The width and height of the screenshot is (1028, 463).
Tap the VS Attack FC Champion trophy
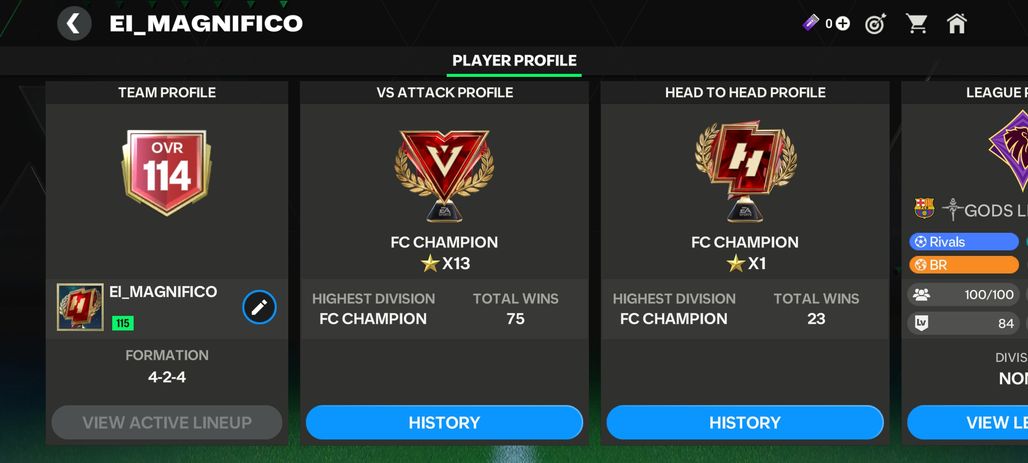[x=445, y=175]
